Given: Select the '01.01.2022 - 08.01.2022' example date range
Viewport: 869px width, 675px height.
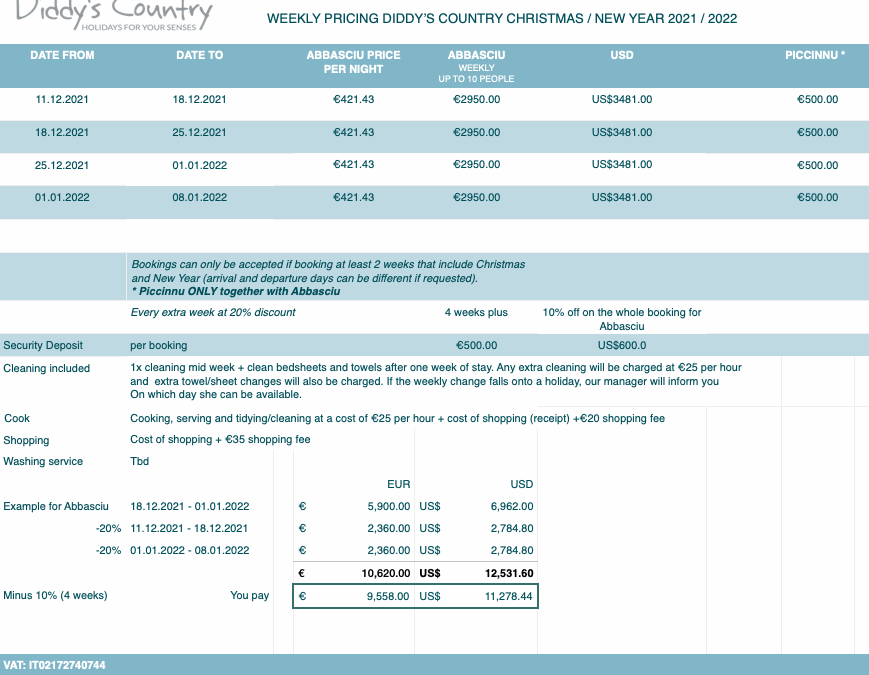Looking at the screenshot, I should coord(190,551).
